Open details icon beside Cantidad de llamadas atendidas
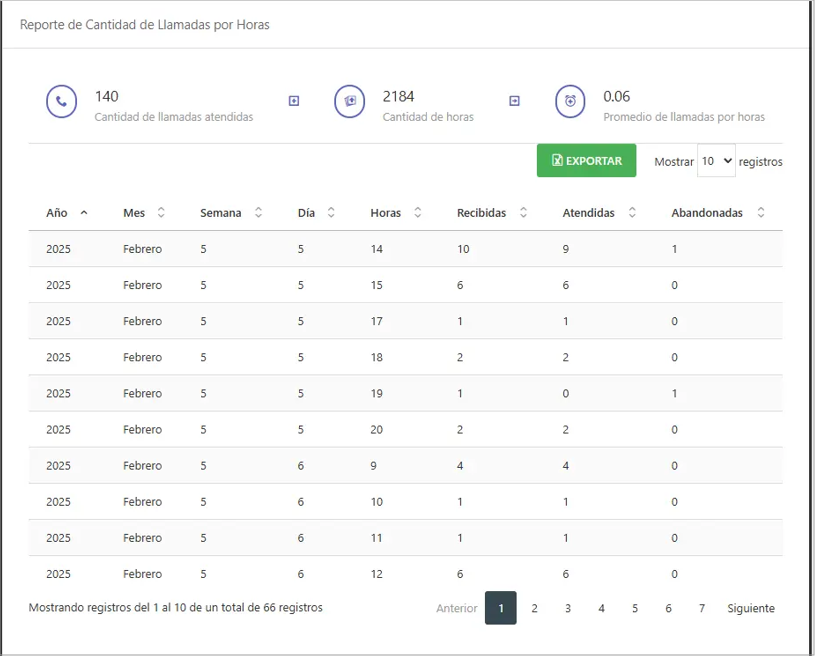 tap(293, 101)
